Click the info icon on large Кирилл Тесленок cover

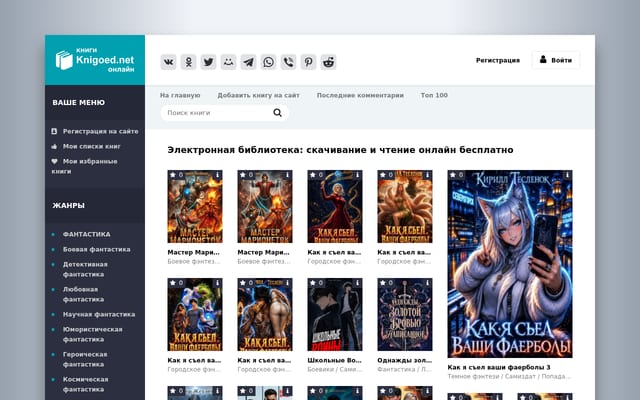click(x=567, y=175)
